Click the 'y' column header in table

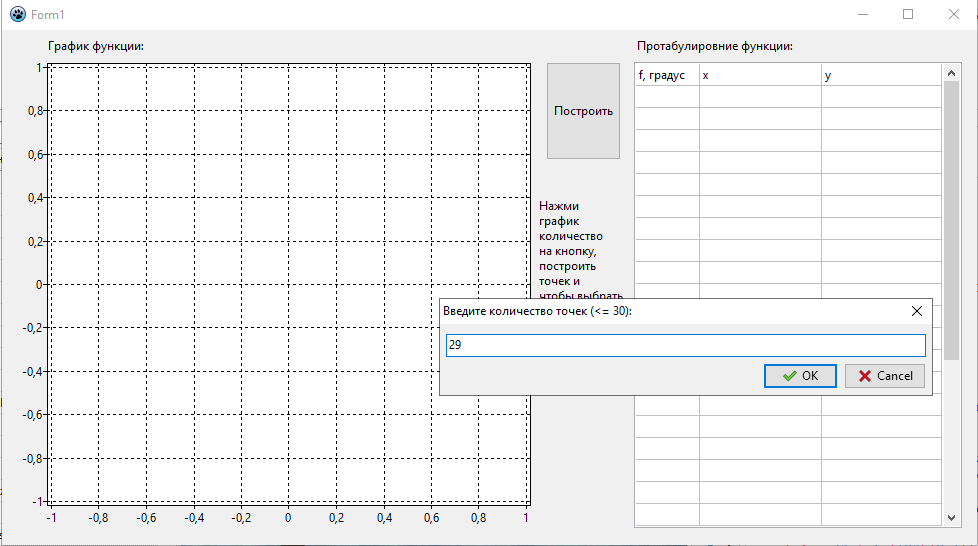[880, 76]
